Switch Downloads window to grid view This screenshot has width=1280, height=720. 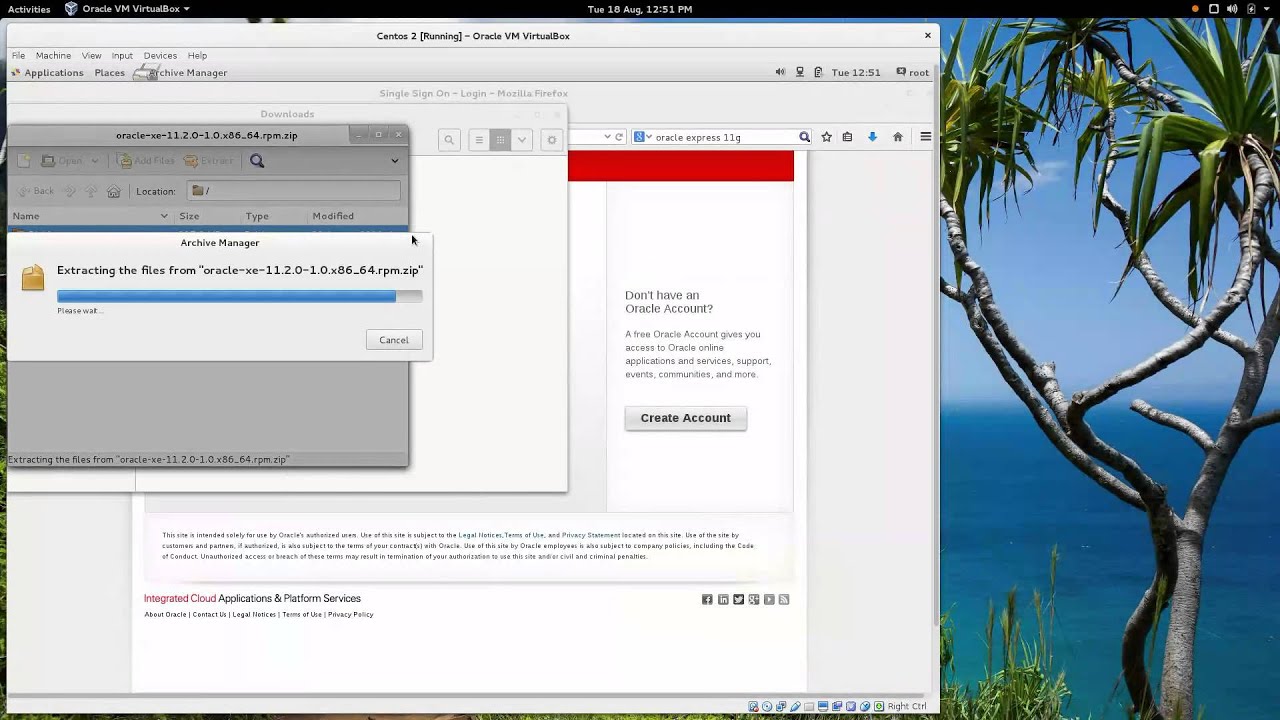coord(500,140)
